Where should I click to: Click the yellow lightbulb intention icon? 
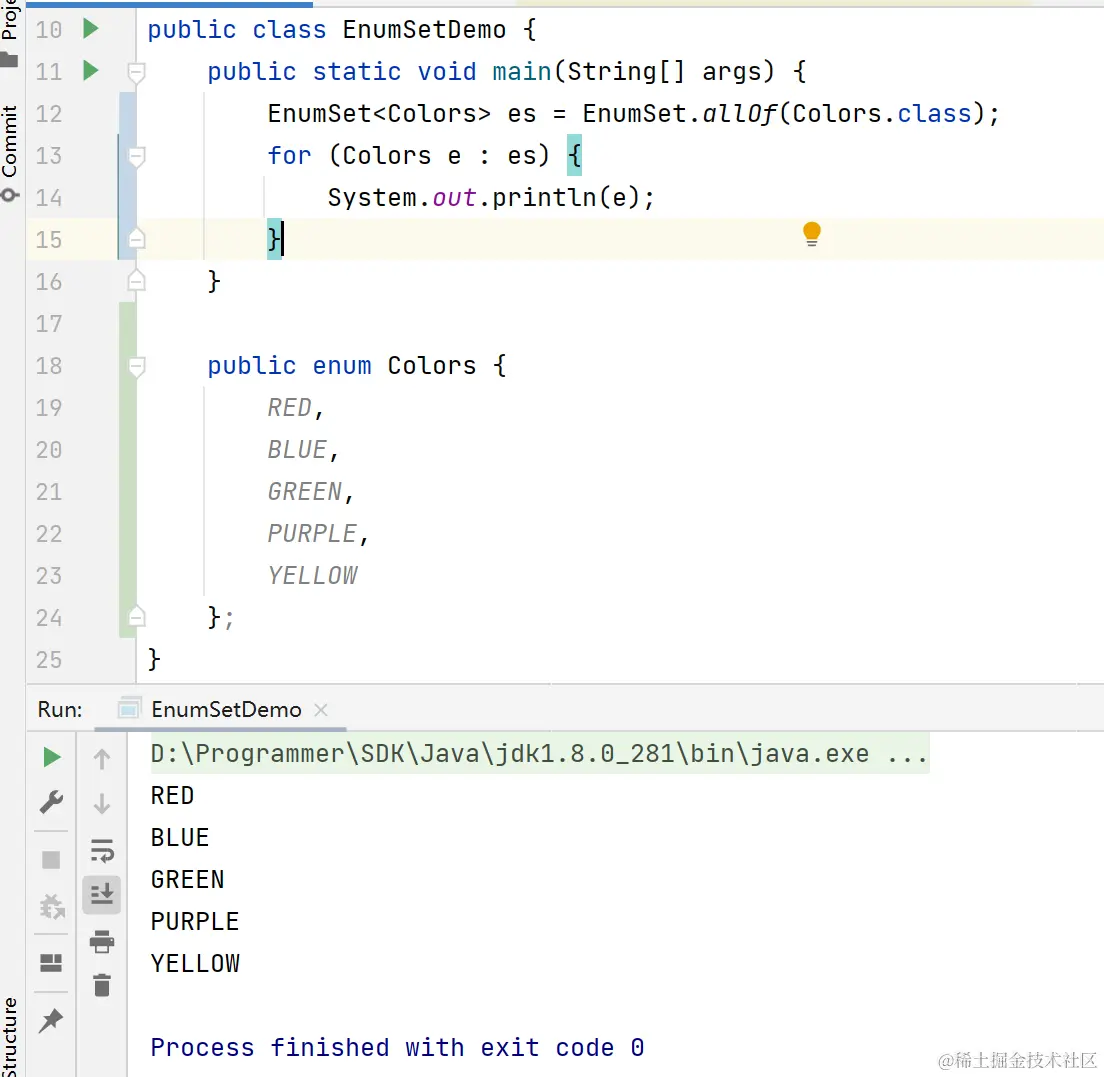pos(811,233)
